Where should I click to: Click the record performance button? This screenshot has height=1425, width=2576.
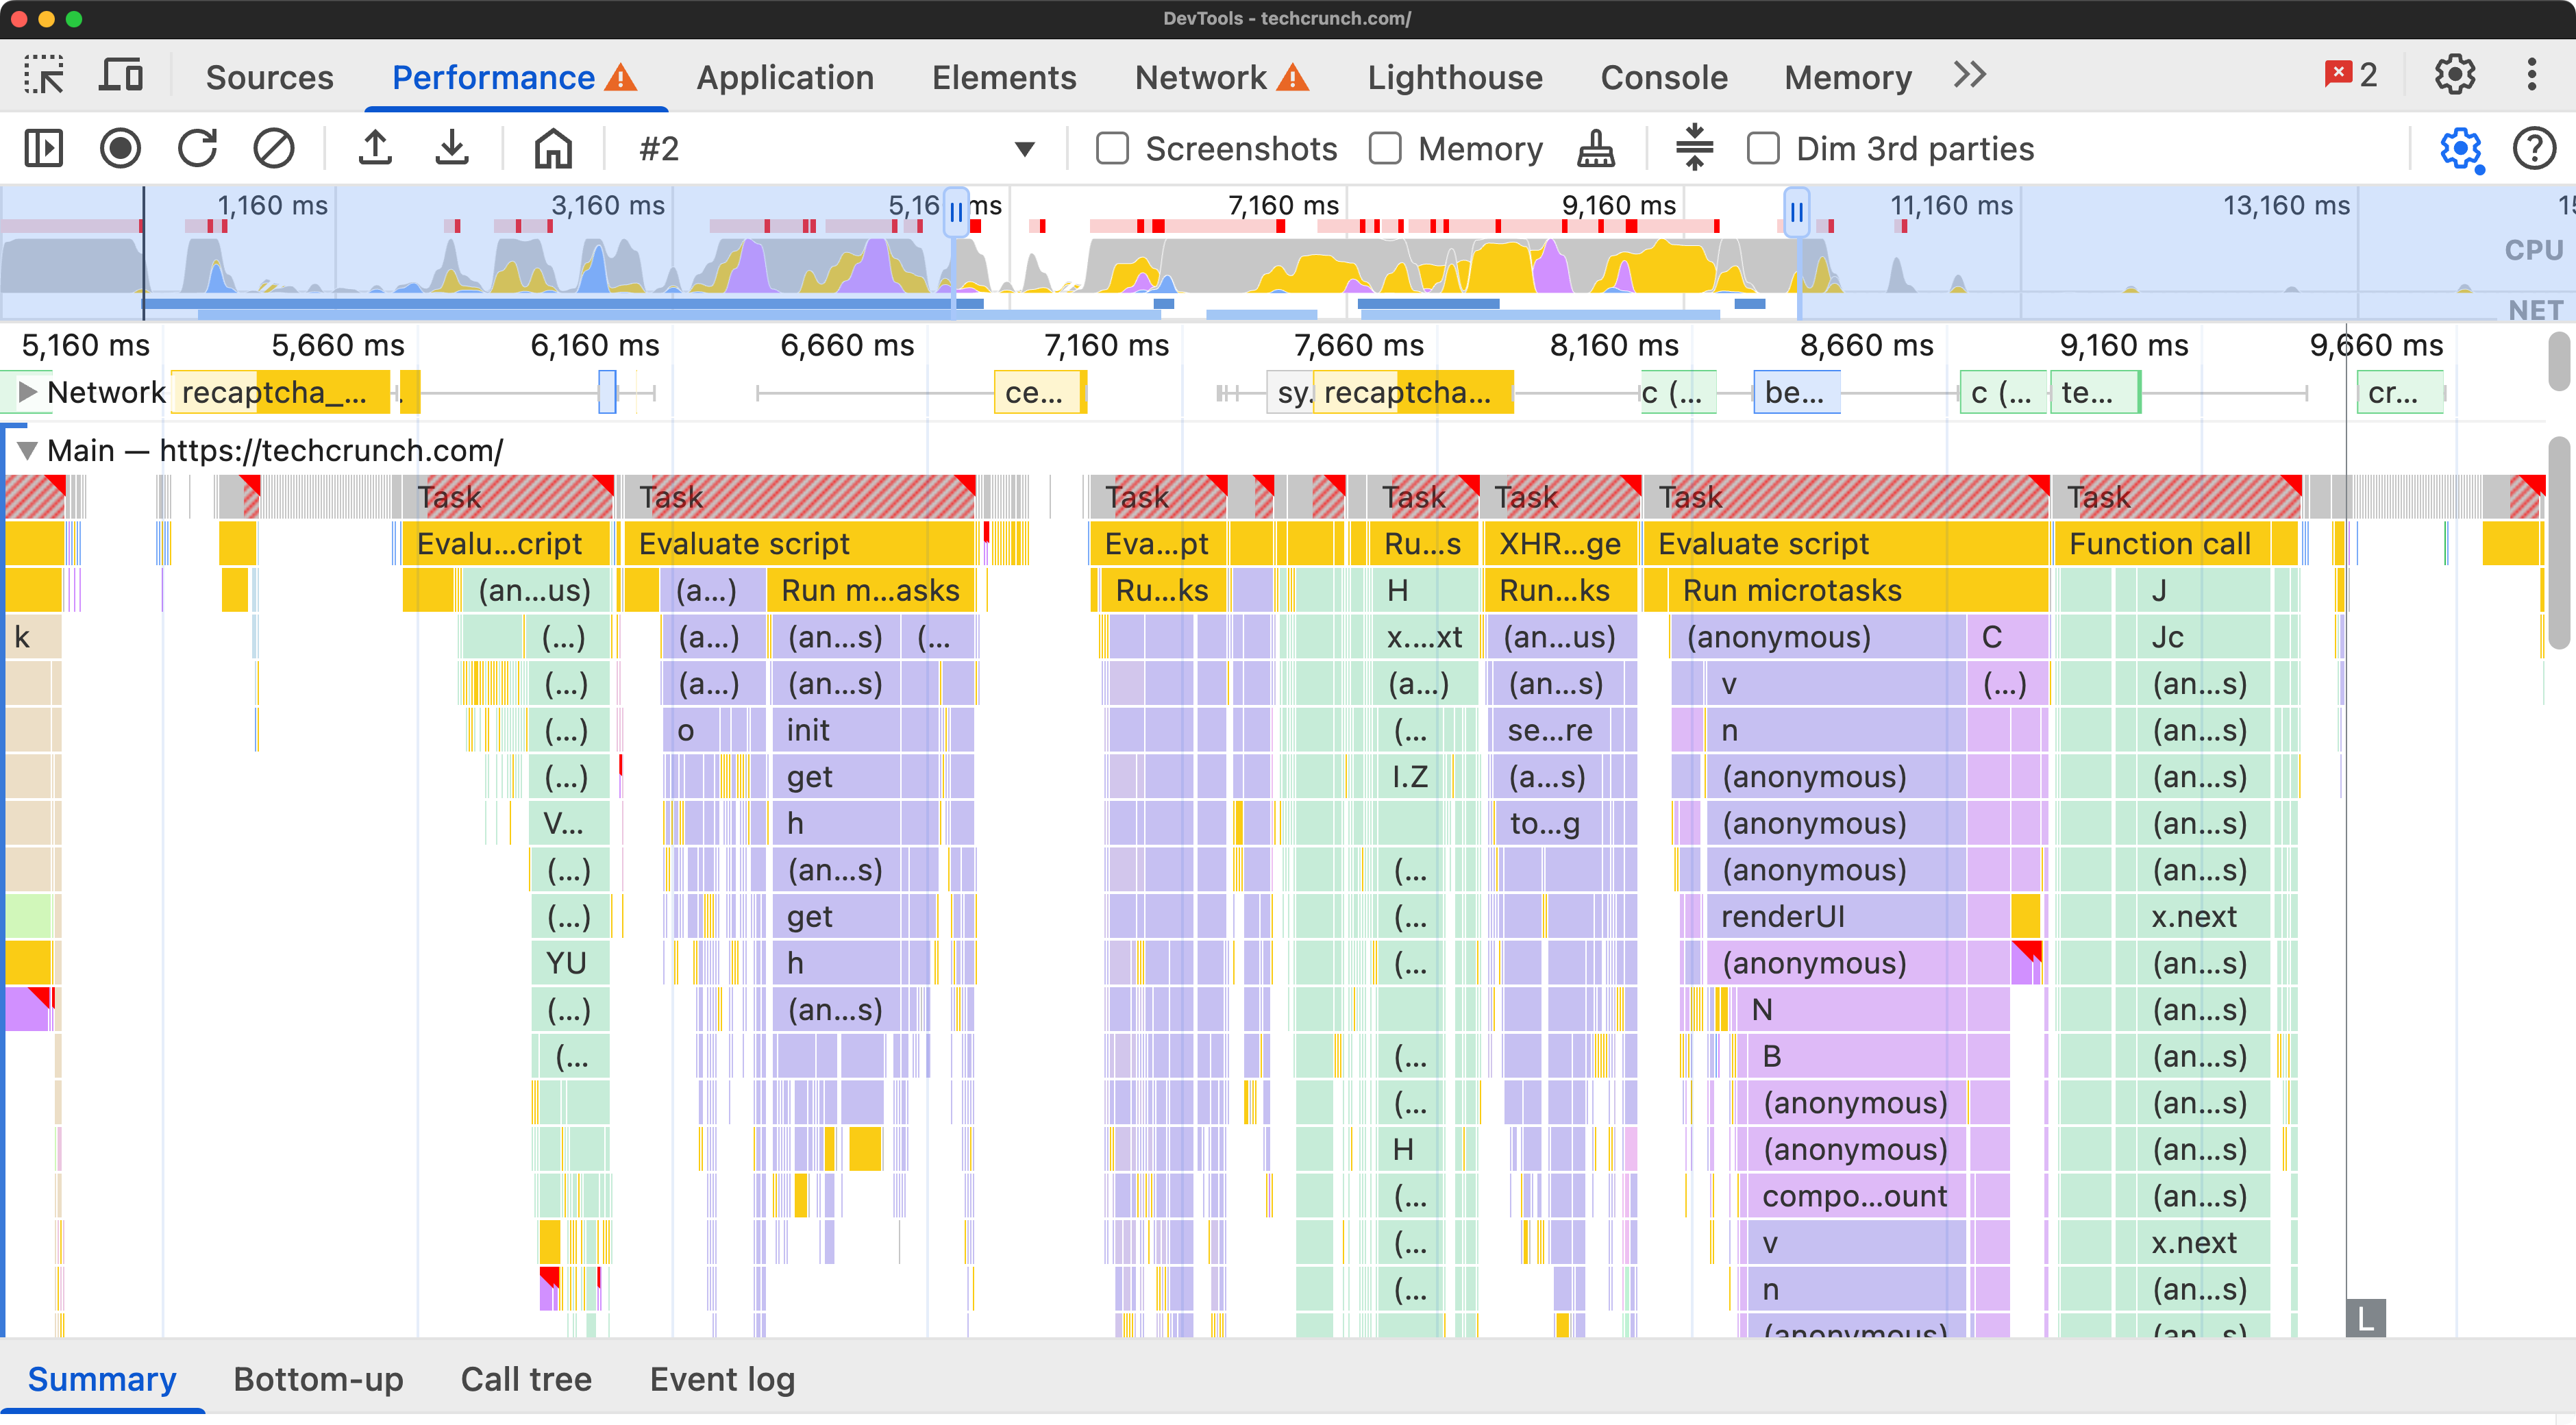pyautogui.click(x=119, y=147)
